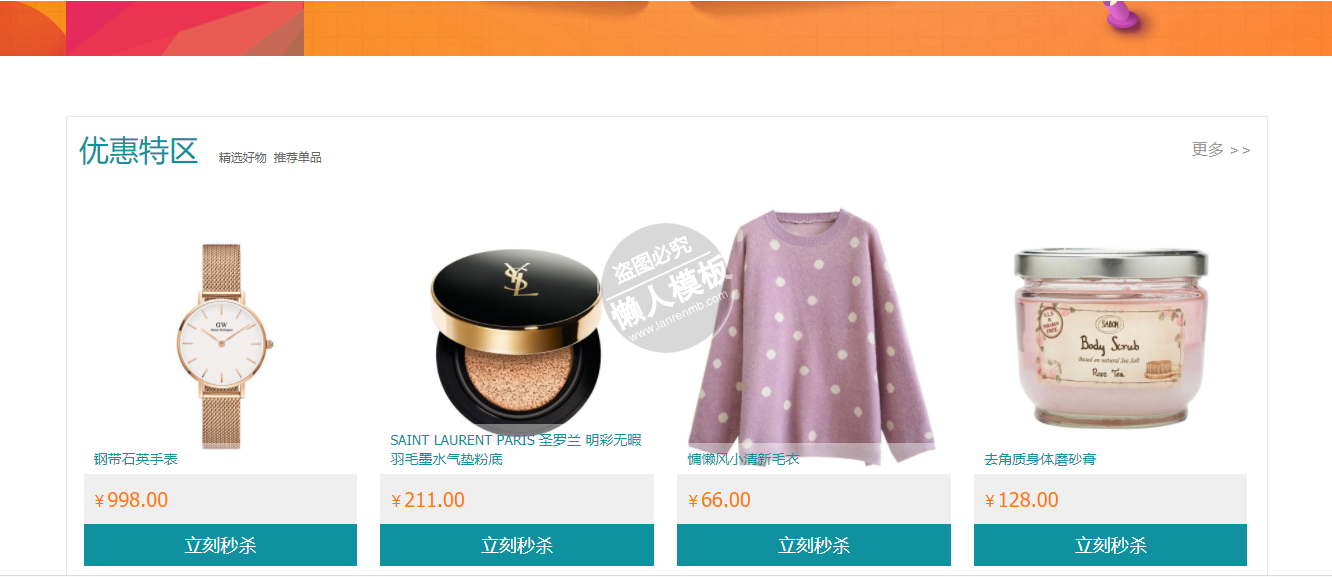Click the ¥66.00 price

point(719,500)
